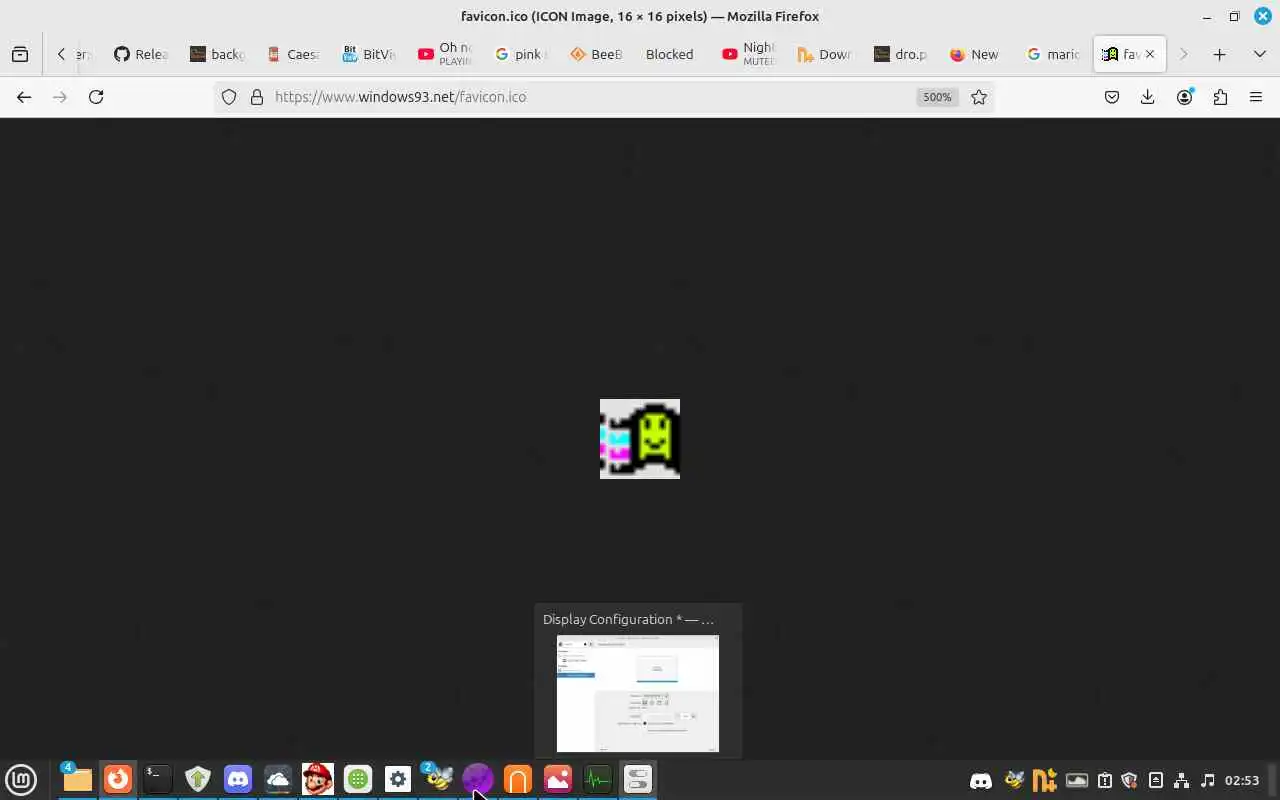1280x800 pixels.
Task: Switch to the Down tab
Action: 825,54
